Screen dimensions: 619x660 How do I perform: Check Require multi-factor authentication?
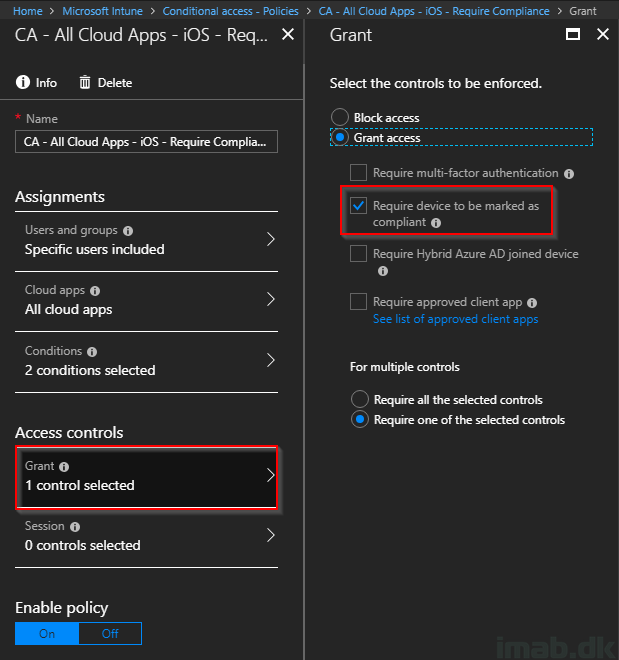358,173
